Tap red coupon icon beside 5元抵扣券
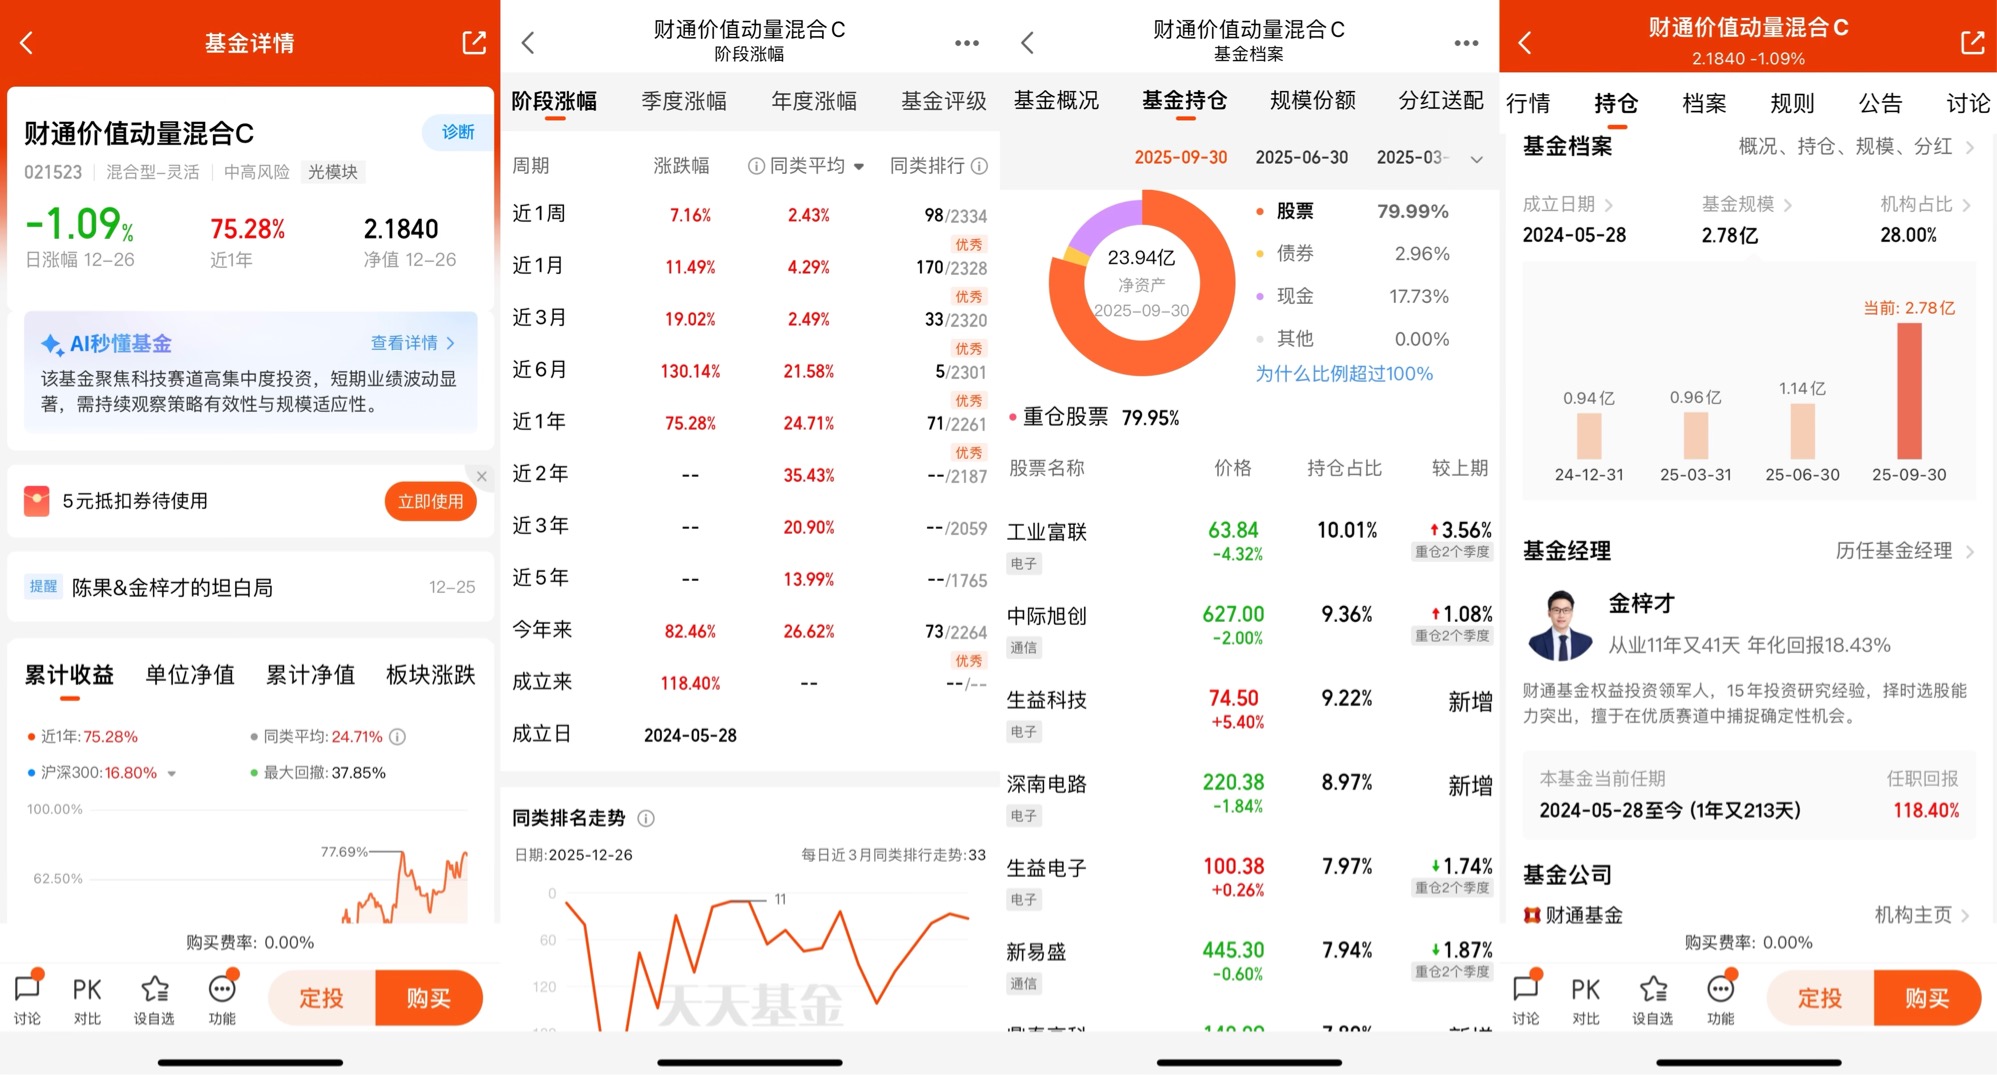The width and height of the screenshot is (1997, 1075). coord(37,501)
